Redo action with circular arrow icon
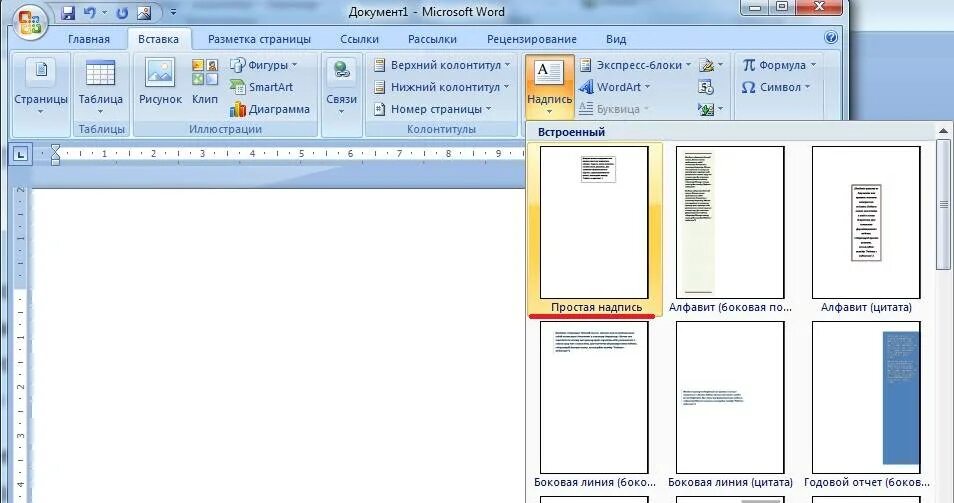Screen dimensions: 954x503 [122, 12]
